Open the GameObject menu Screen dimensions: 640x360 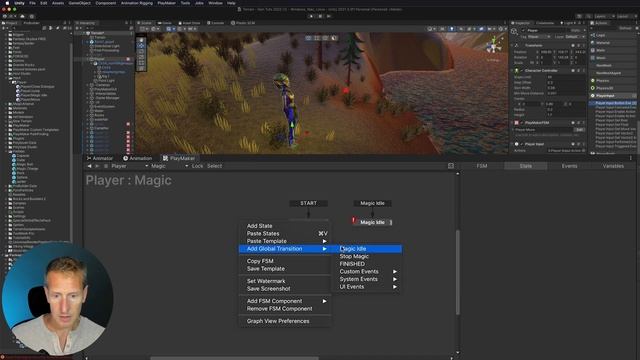pos(80,3)
